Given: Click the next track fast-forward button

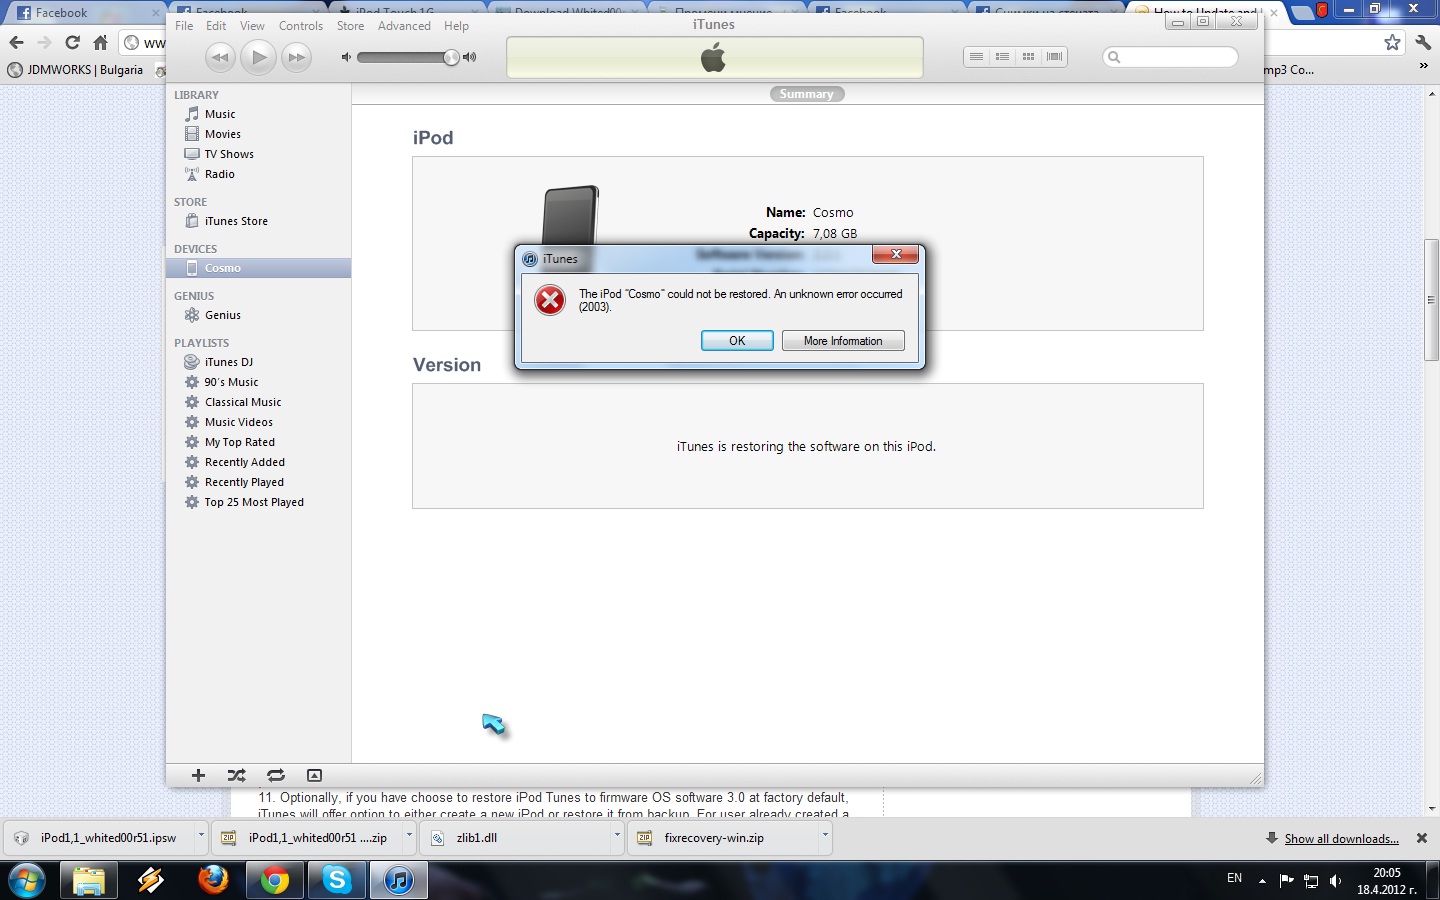Looking at the screenshot, I should (x=297, y=57).
